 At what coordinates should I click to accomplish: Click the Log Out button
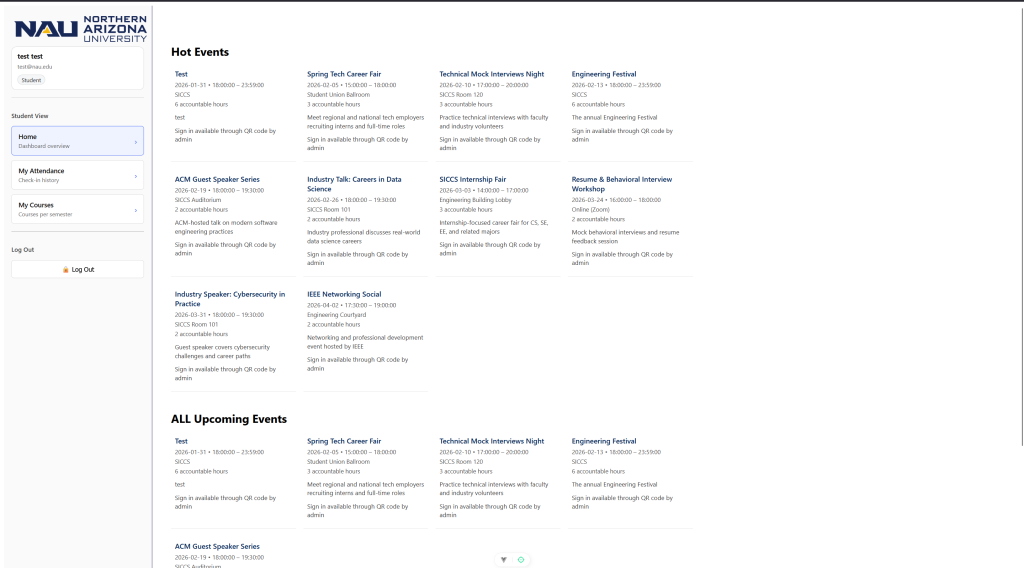[x=77, y=269]
